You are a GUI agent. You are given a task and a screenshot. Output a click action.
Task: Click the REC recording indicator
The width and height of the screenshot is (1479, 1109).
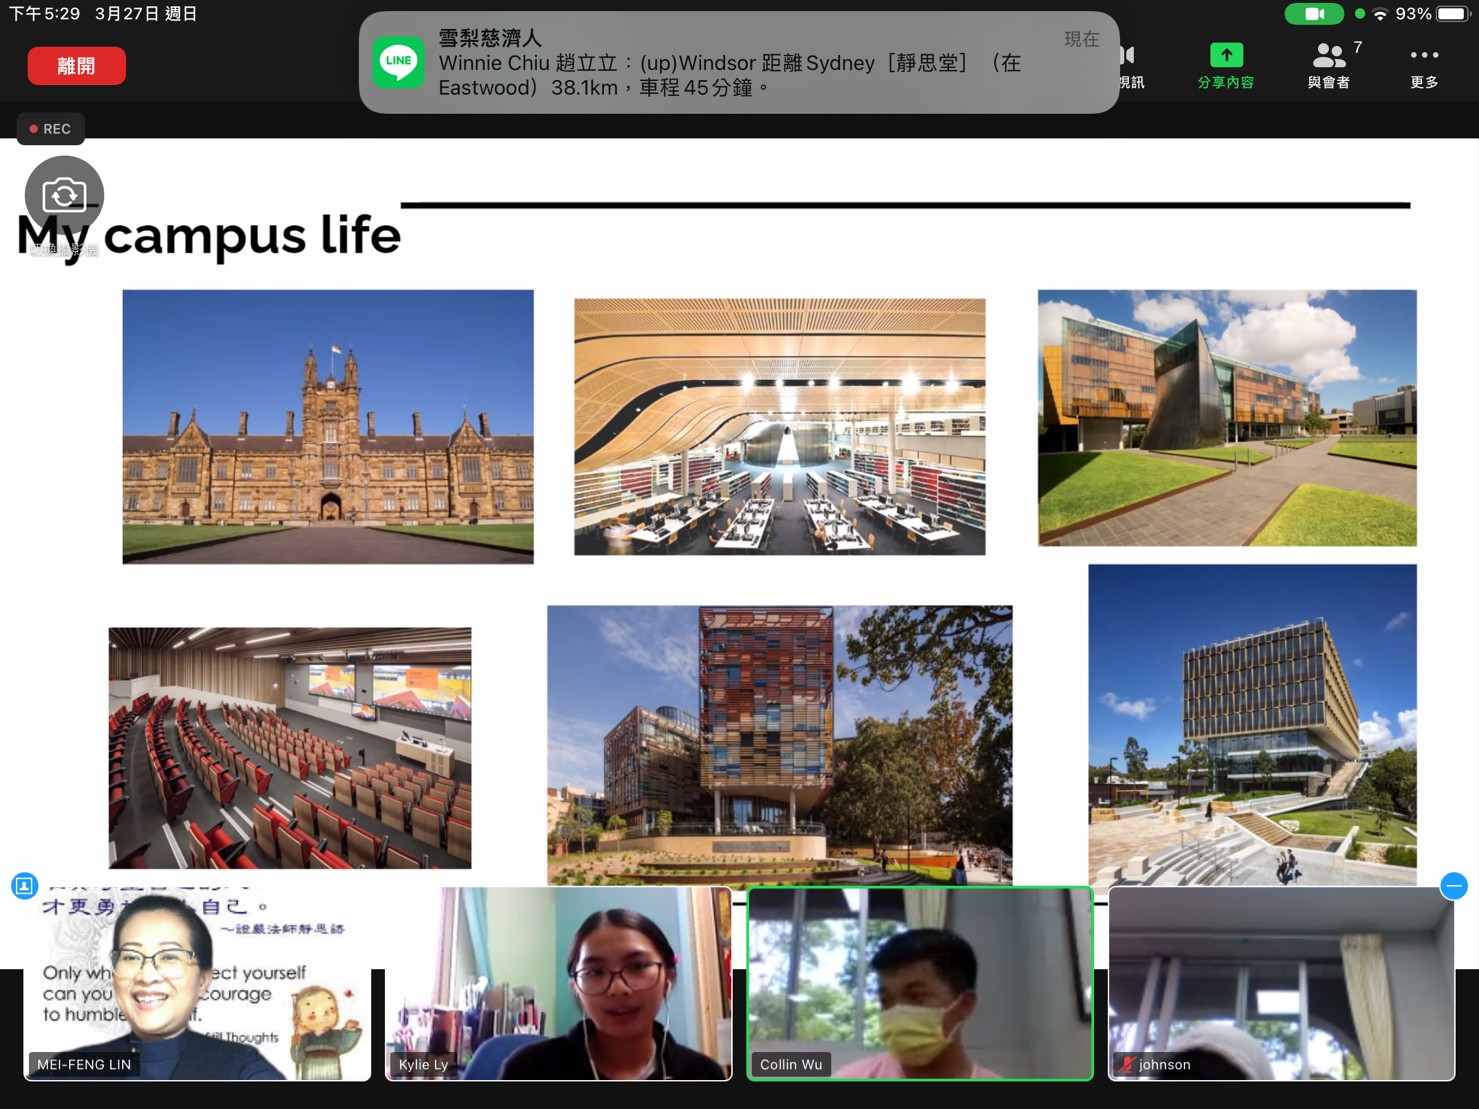tap(50, 129)
